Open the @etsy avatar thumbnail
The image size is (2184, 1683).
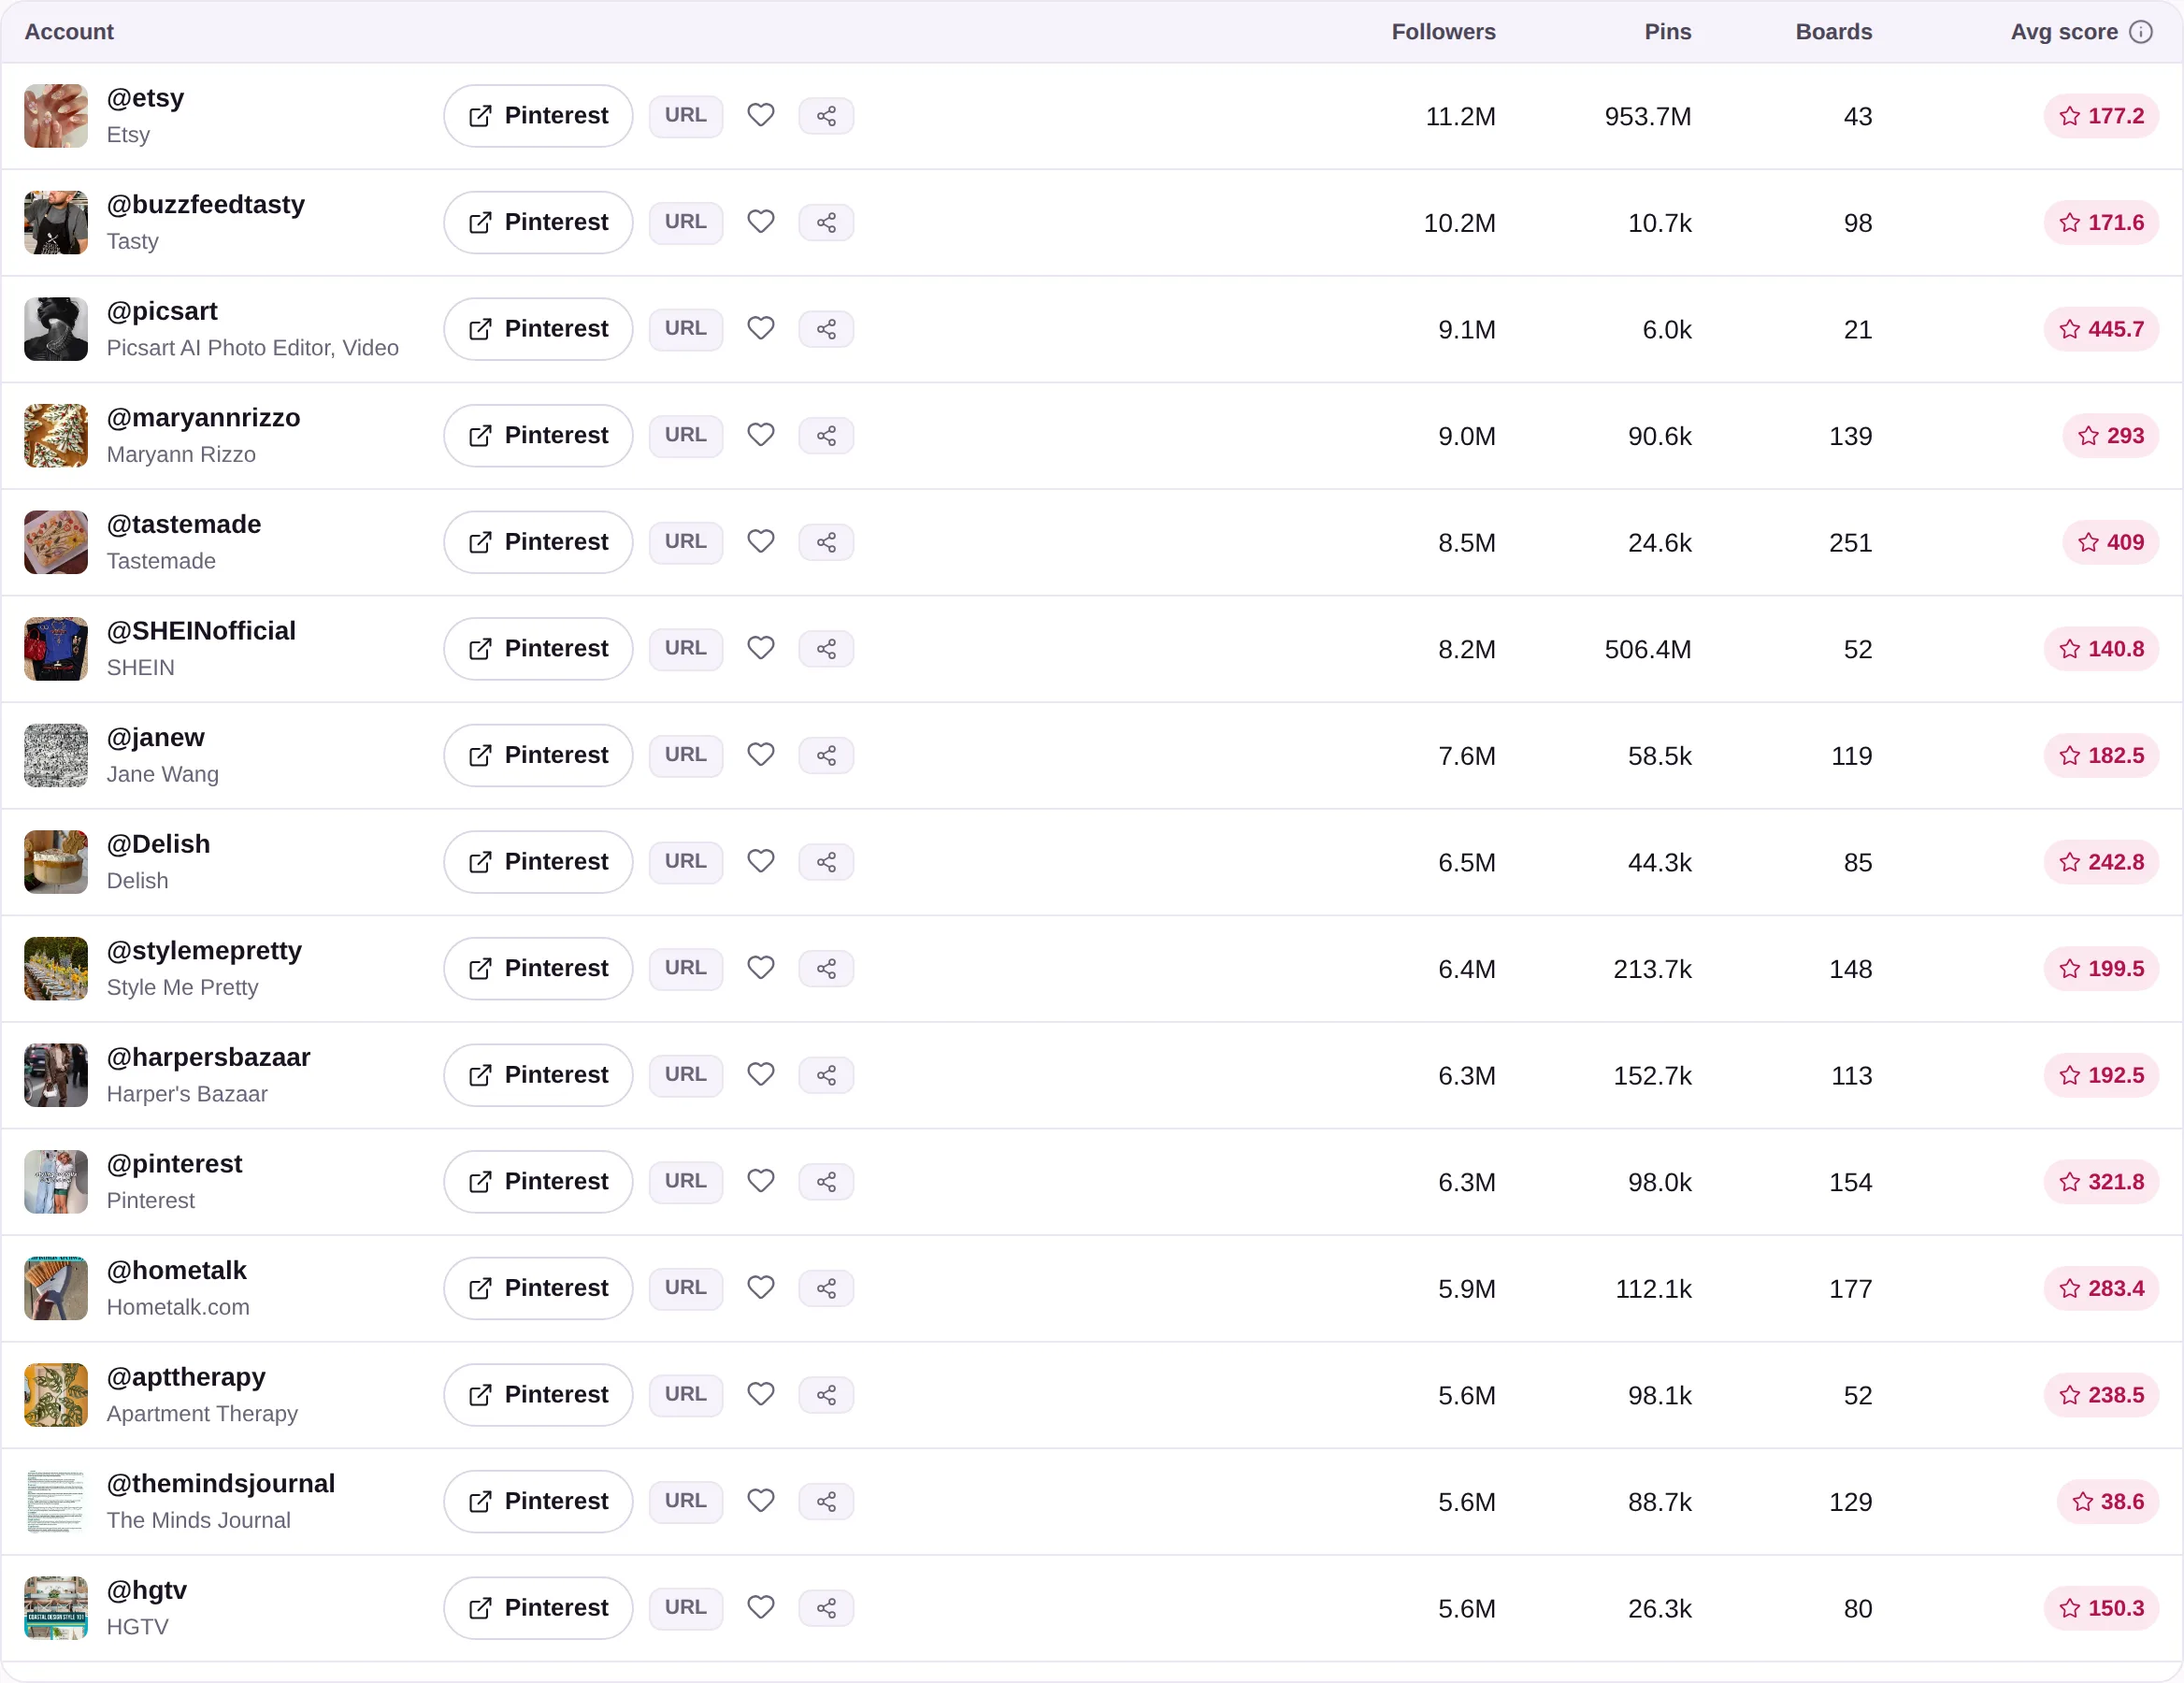coord(56,116)
